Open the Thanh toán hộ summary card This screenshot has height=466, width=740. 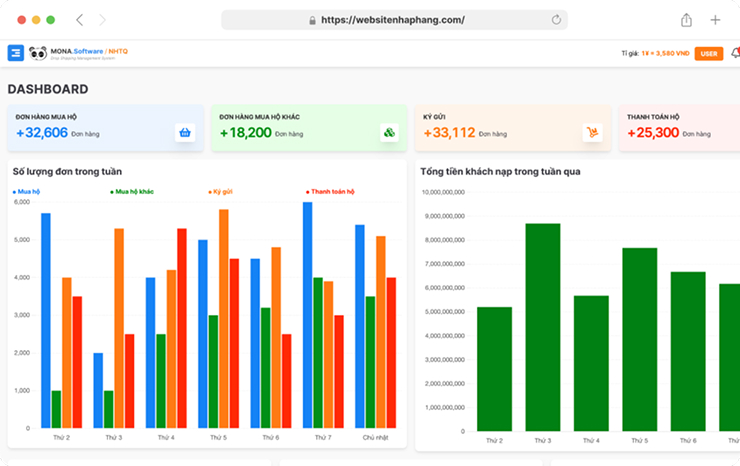[678, 127]
